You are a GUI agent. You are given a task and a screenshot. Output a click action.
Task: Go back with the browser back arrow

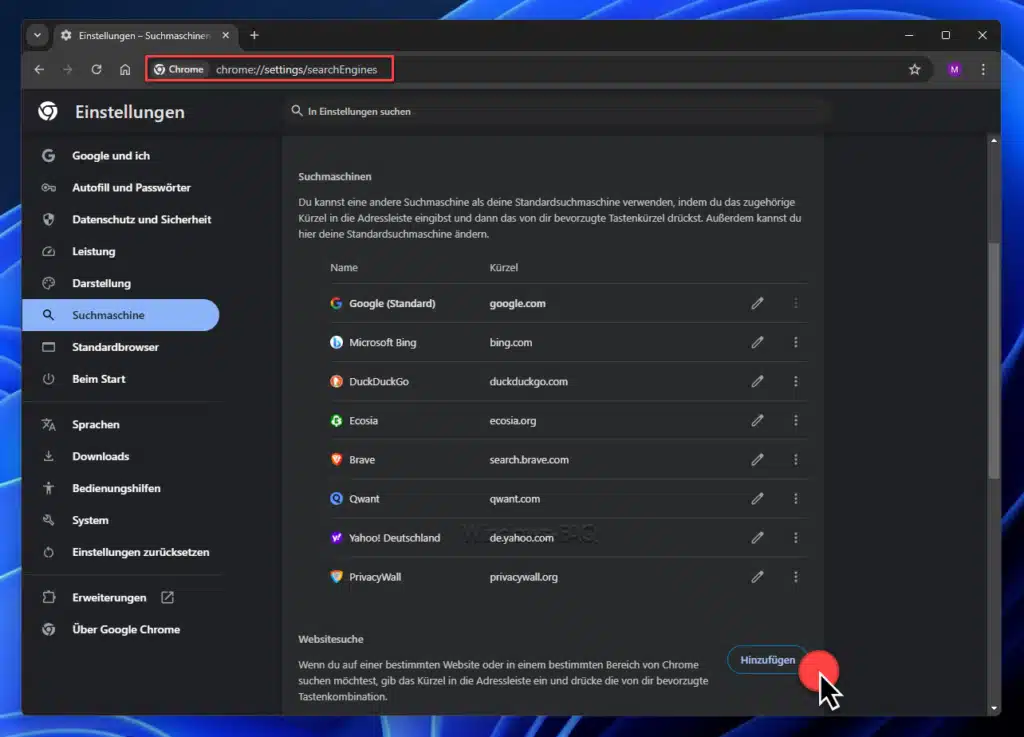(39, 69)
